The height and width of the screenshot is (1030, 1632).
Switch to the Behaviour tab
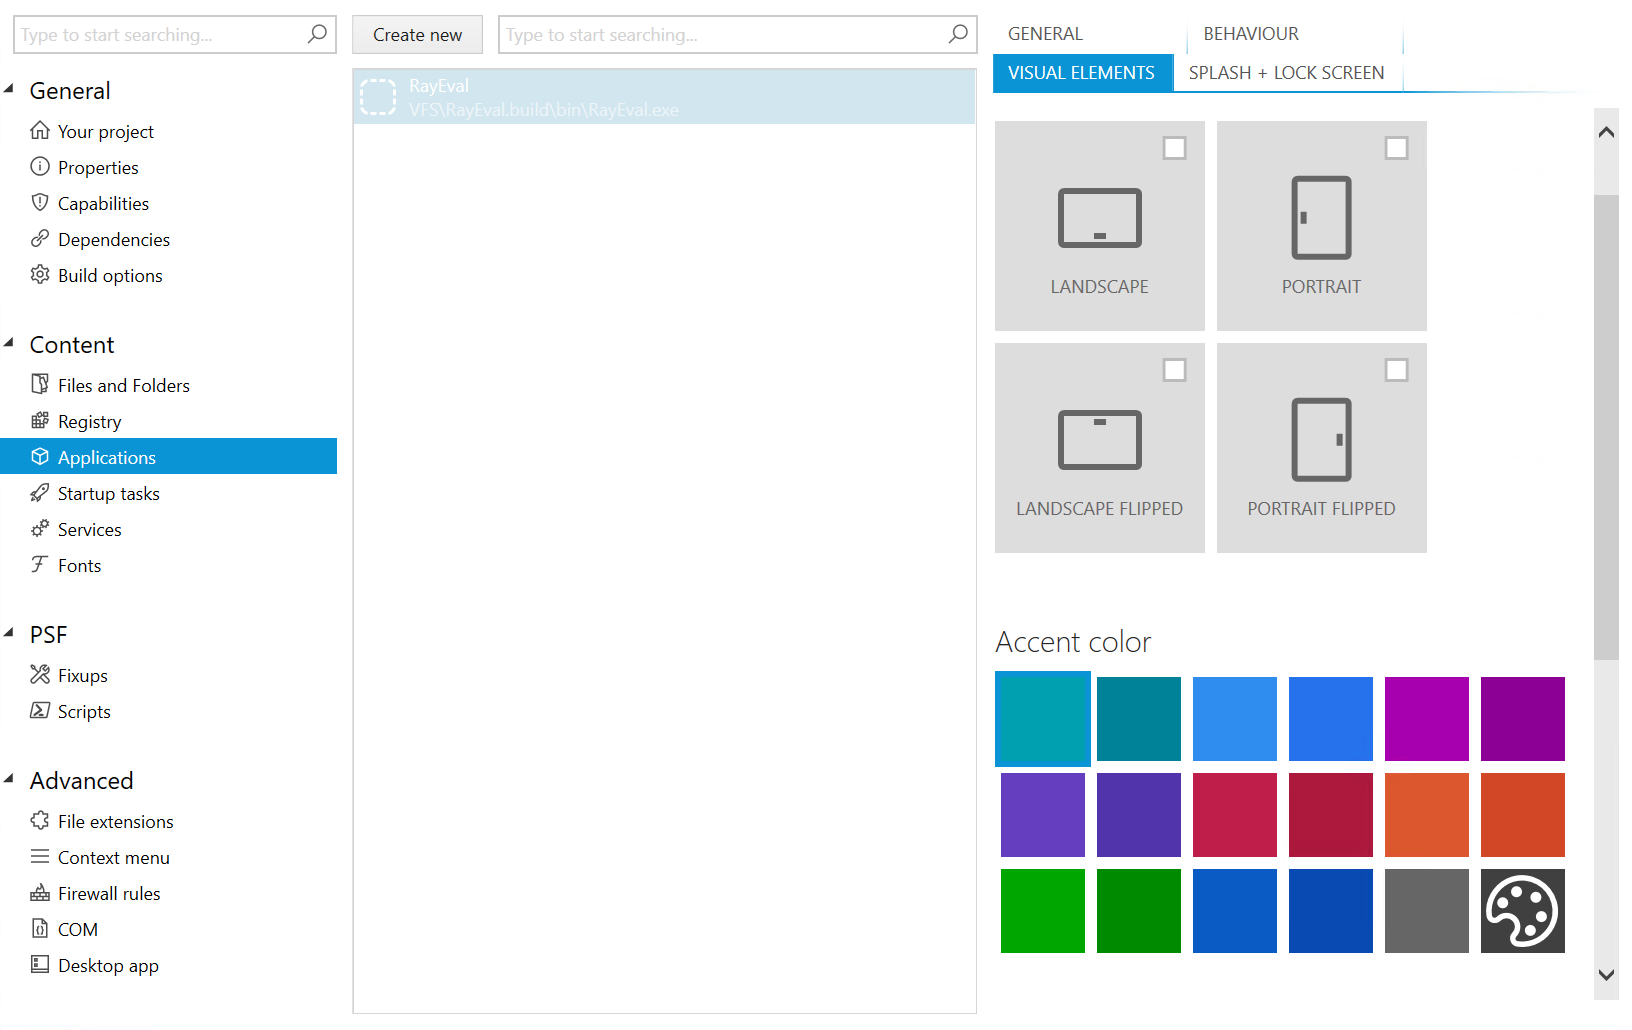[1251, 33]
